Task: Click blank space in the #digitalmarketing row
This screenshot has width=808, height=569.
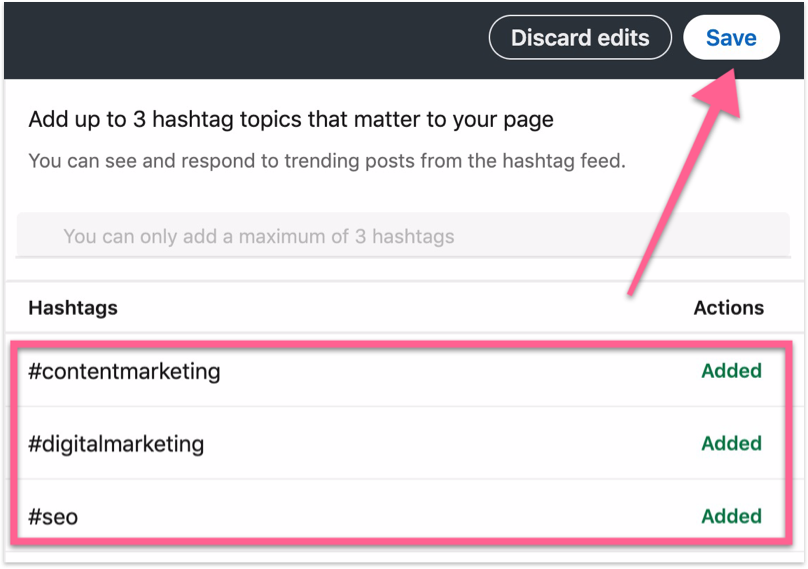Action: coord(450,443)
